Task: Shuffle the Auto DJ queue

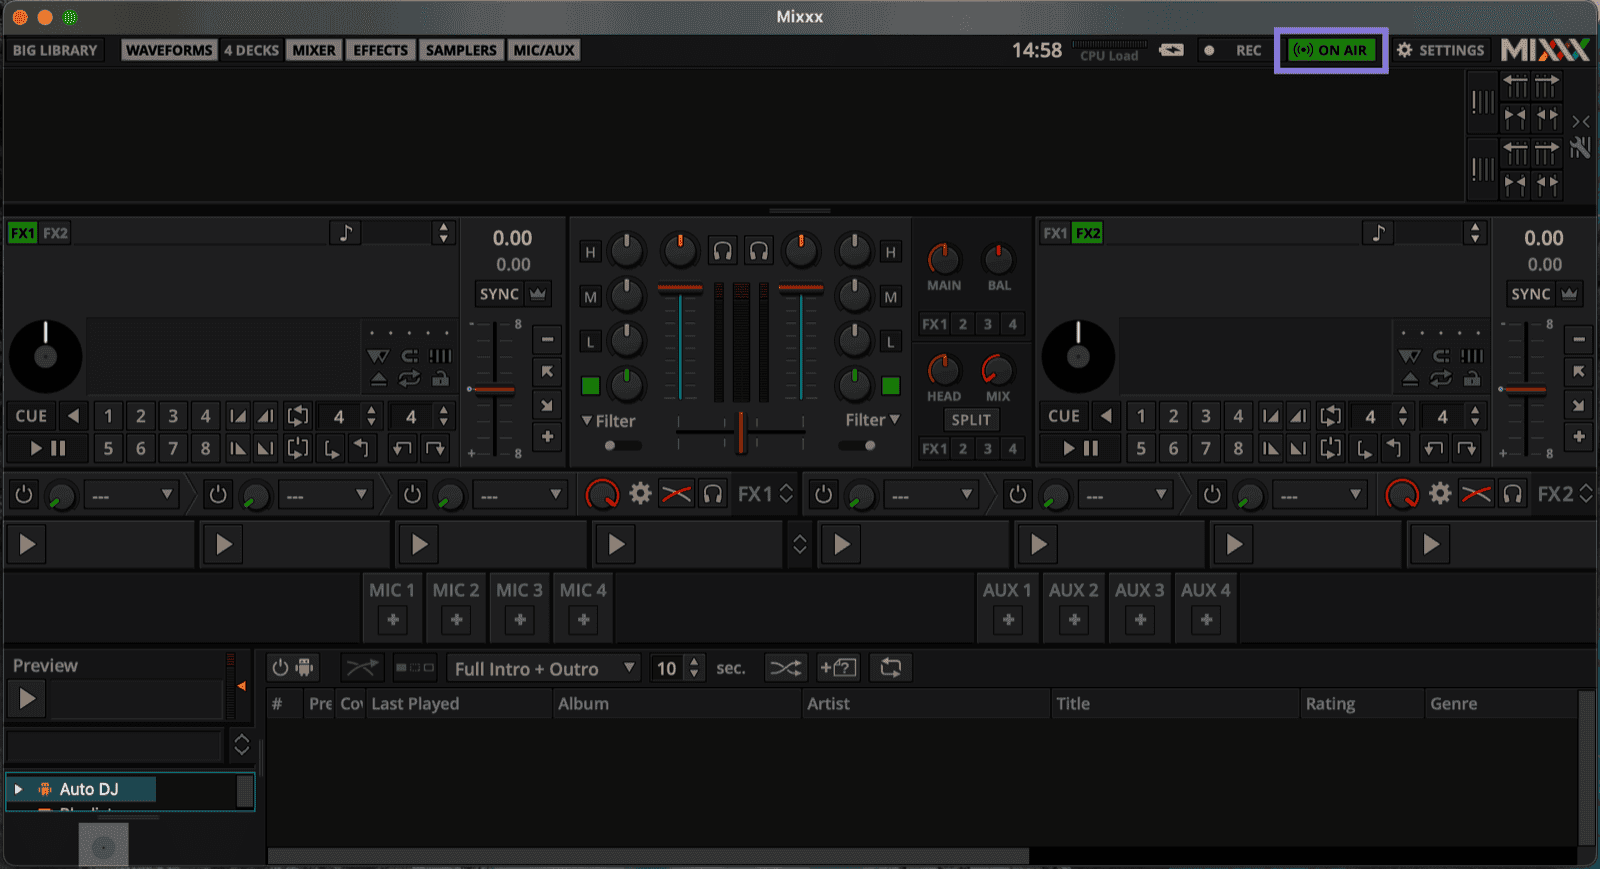Action: (x=786, y=668)
